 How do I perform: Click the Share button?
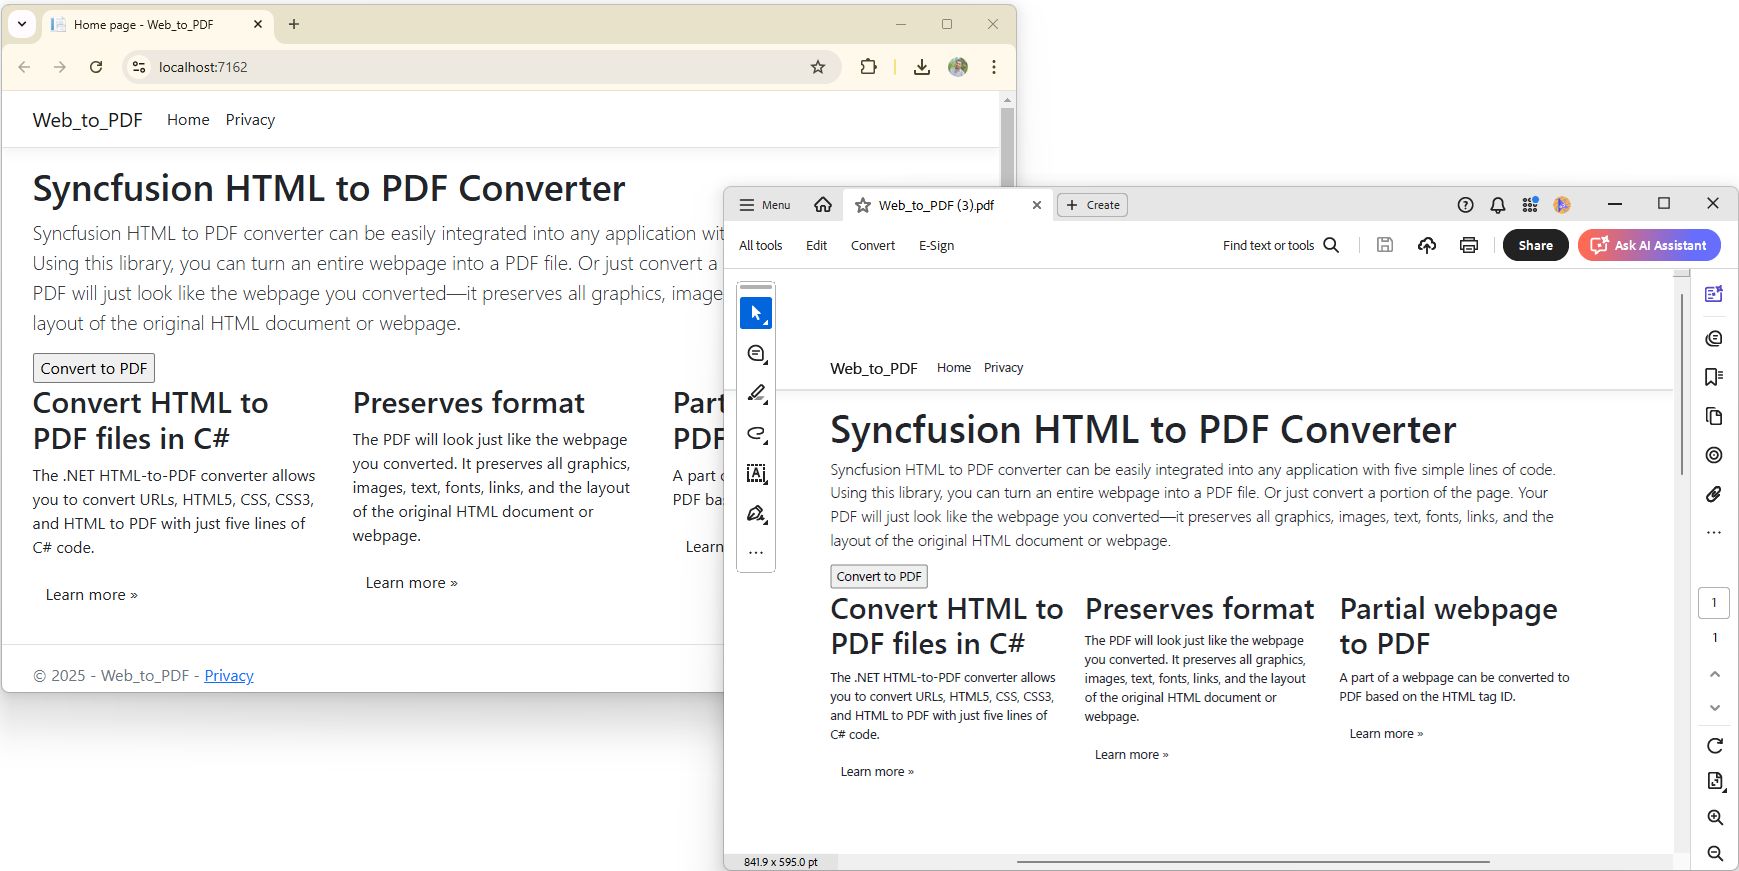coord(1535,245)
